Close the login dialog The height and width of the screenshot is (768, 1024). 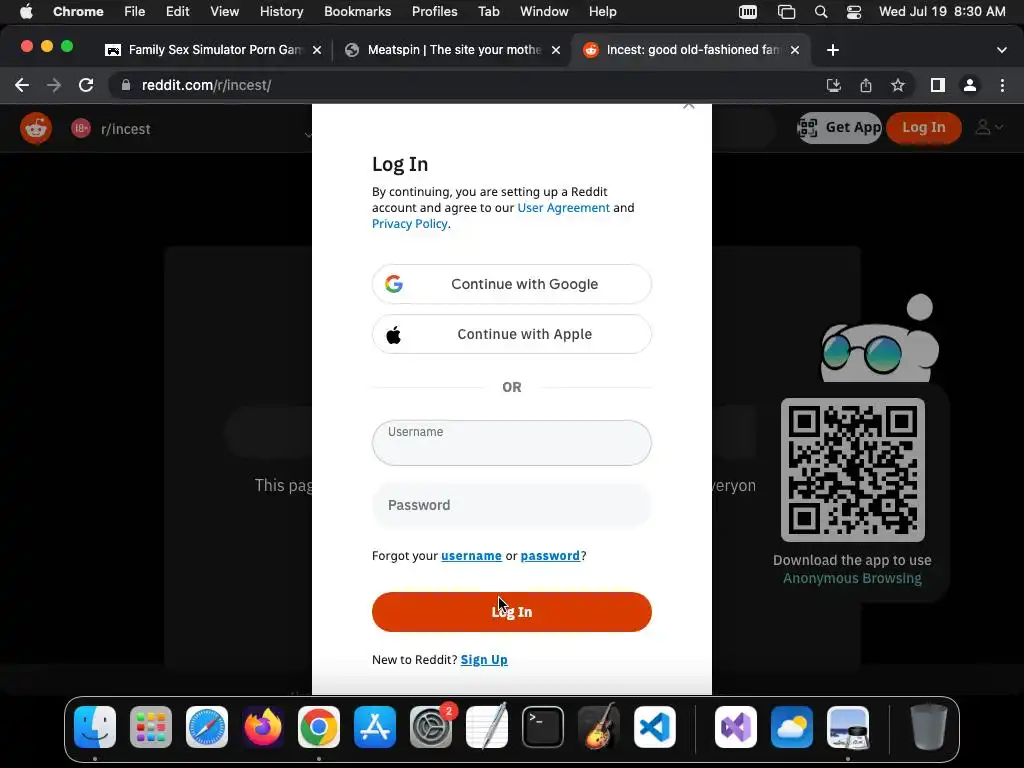tap(688, 106)
